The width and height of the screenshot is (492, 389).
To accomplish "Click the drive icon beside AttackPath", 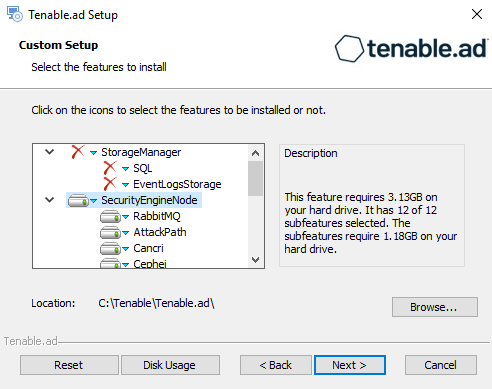I will (110, 233).
